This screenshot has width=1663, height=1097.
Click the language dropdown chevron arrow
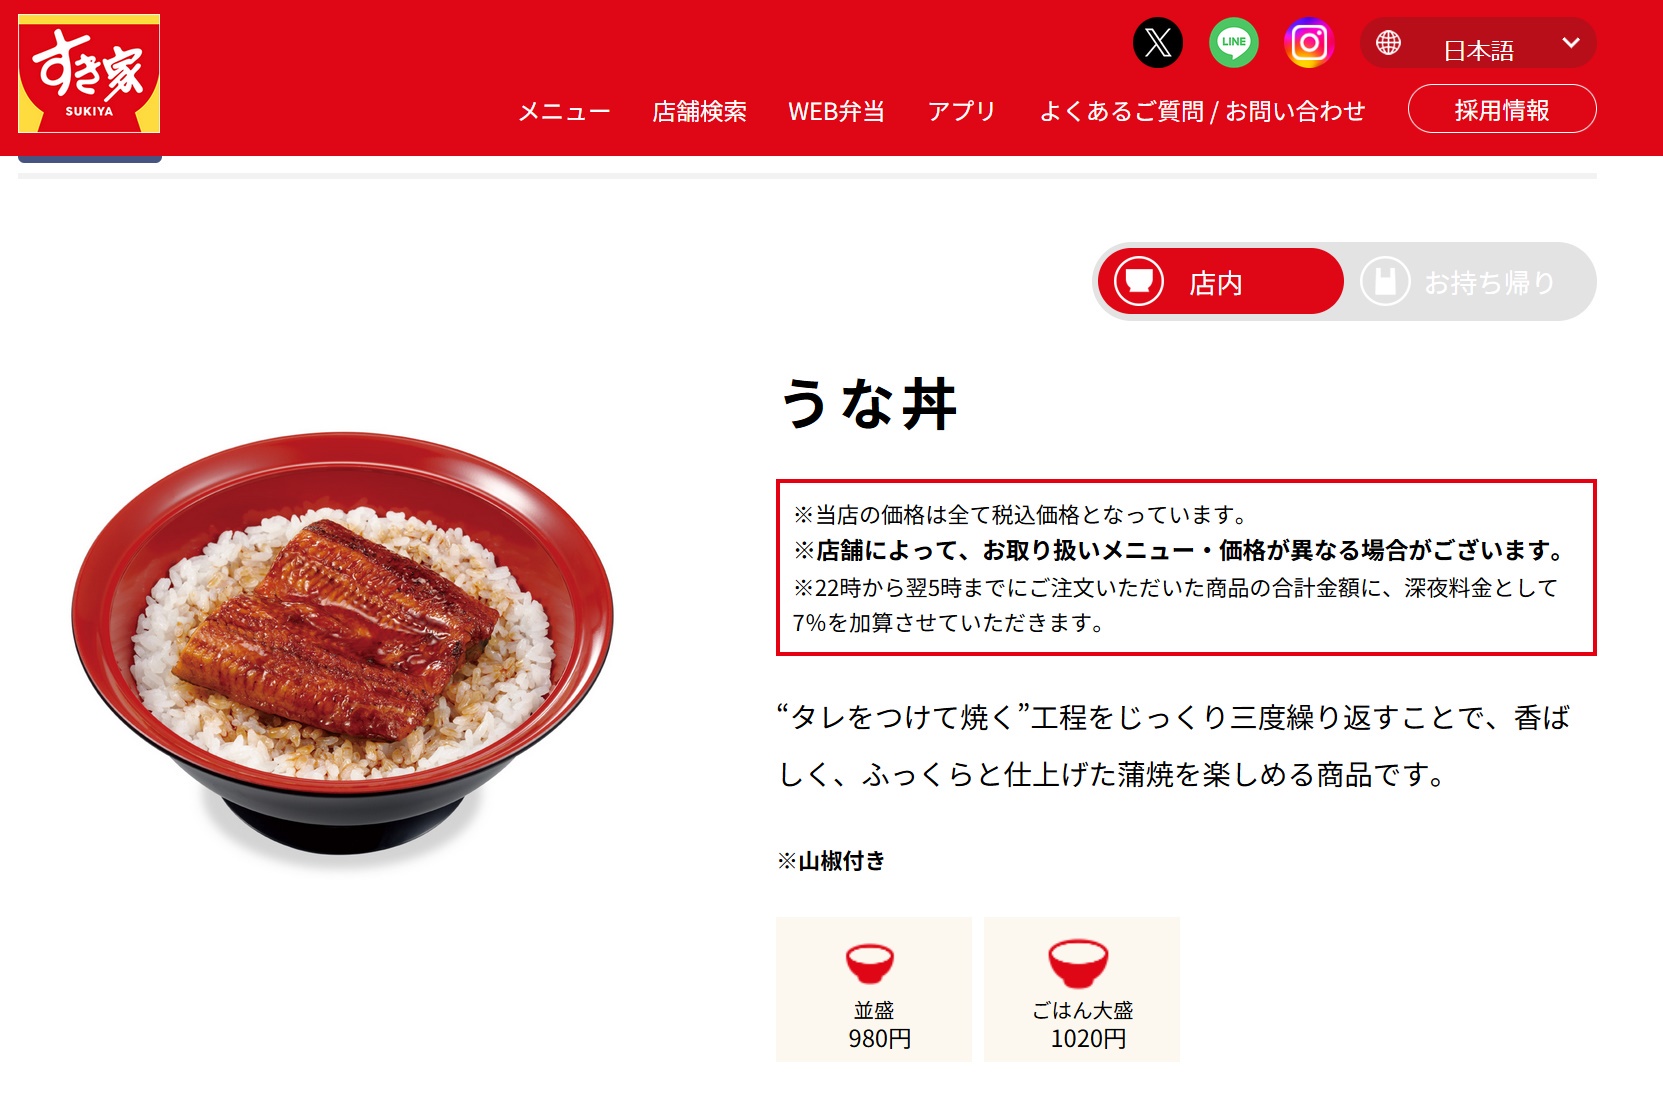click(1571, 43)
